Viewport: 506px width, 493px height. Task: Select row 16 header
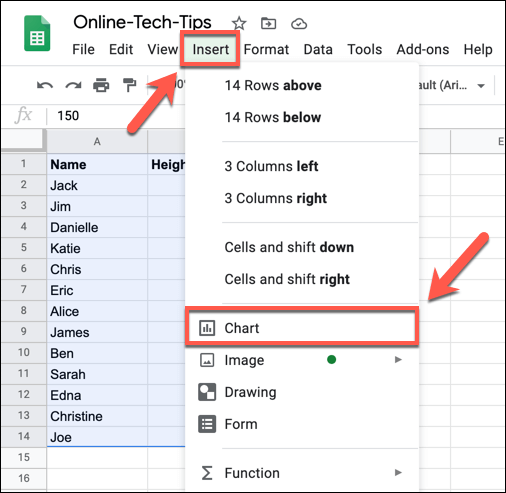pos(23,478)
